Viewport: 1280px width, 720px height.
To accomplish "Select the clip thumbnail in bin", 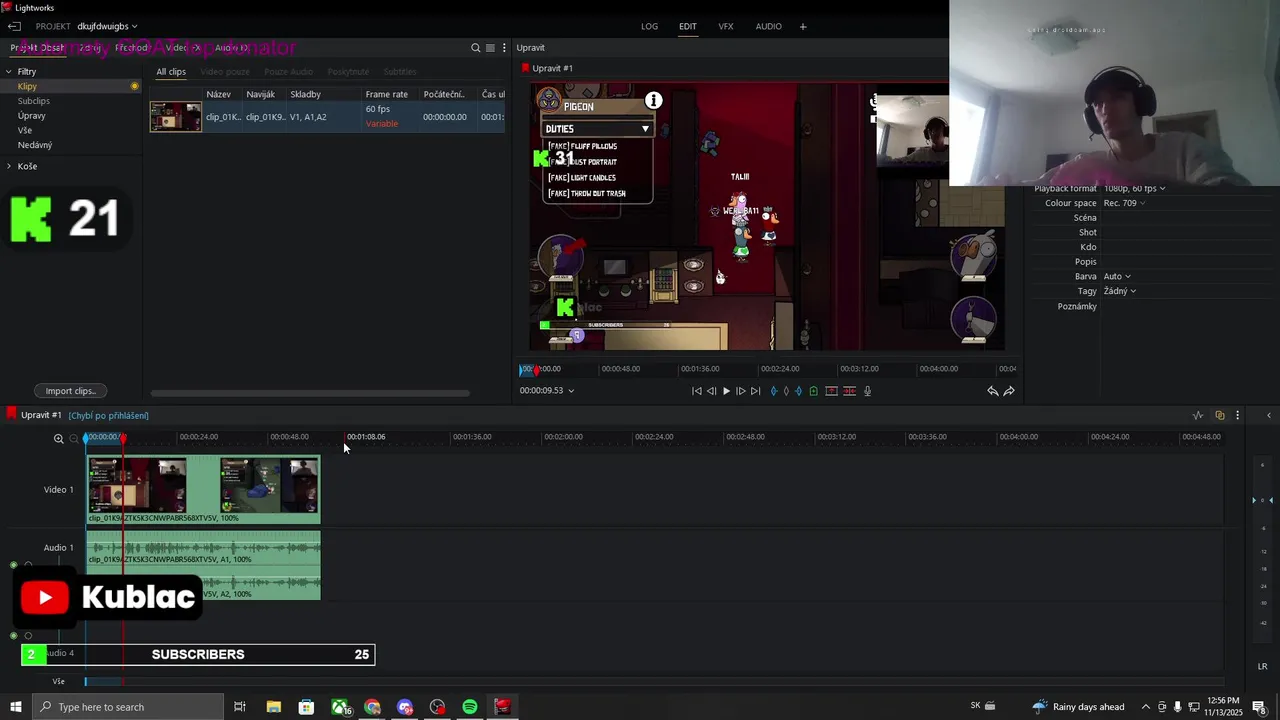I will pos(176,117).
